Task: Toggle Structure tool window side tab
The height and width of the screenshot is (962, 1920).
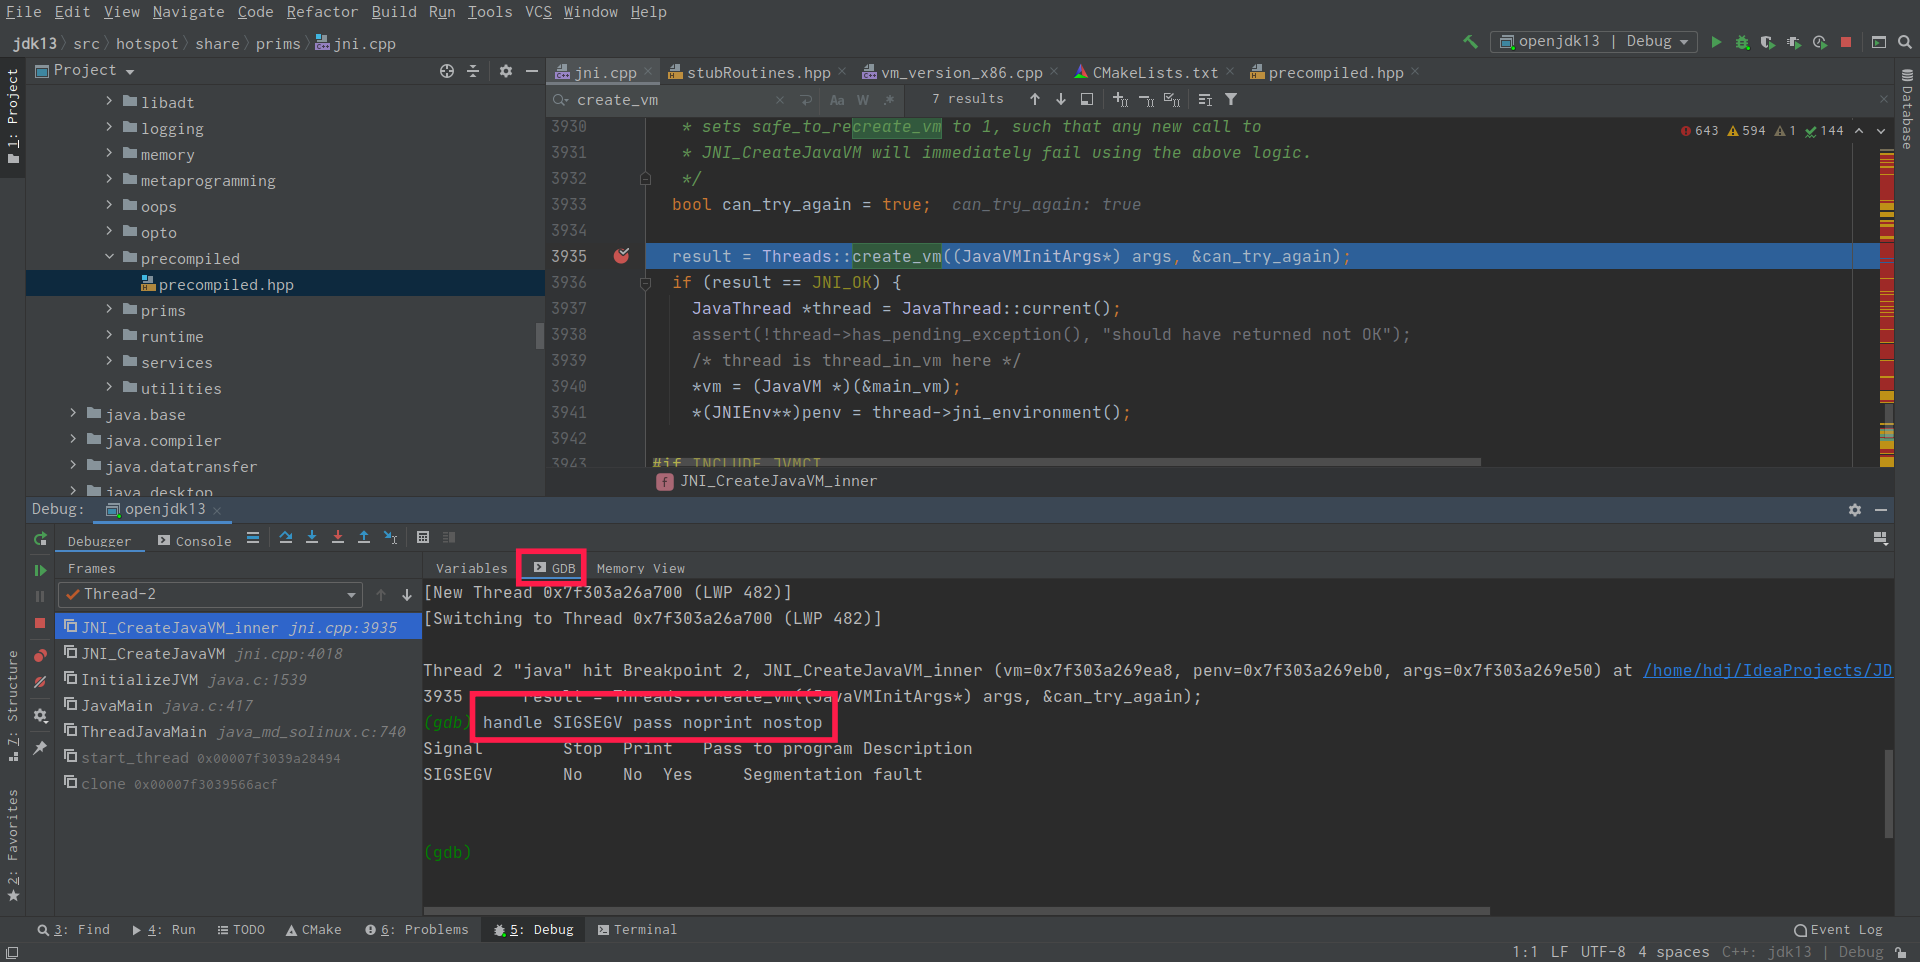Action: [x=13, y=706]
